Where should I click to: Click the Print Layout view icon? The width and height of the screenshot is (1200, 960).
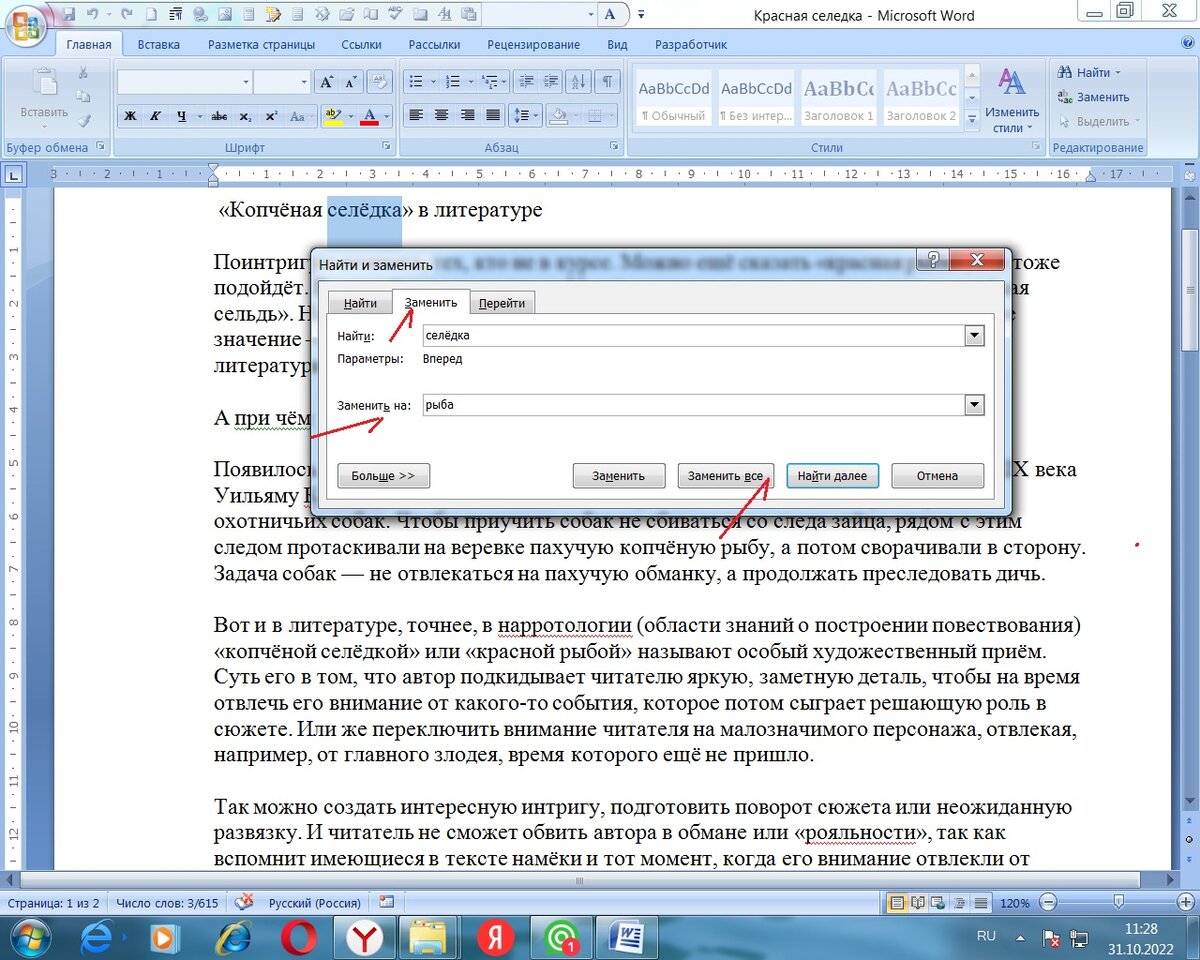(898, 903)
